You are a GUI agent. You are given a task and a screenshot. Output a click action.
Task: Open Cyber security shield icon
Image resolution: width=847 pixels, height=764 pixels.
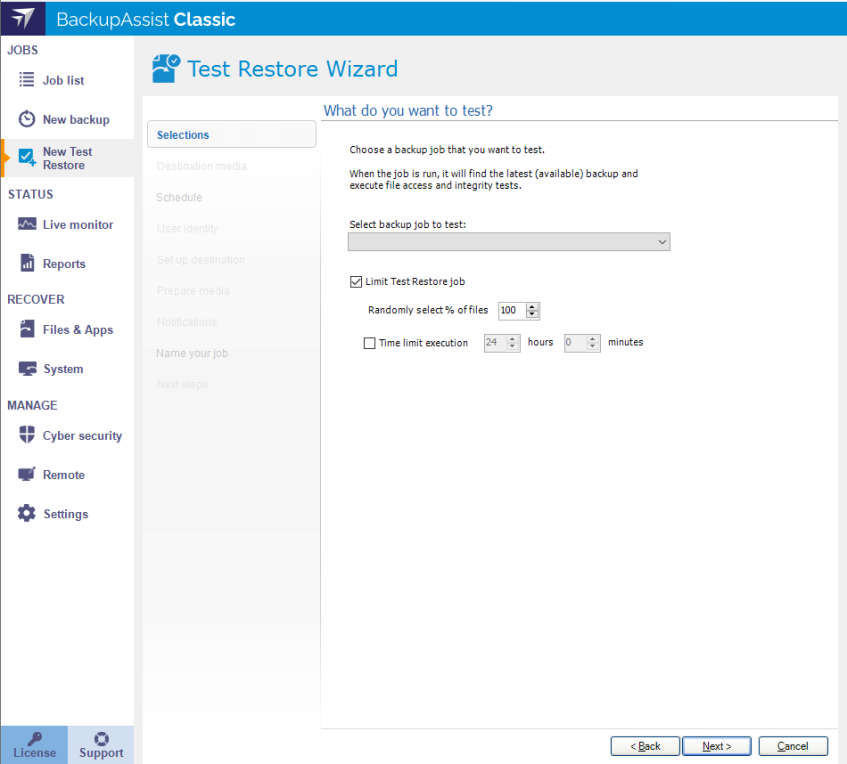tap(27, 436)
